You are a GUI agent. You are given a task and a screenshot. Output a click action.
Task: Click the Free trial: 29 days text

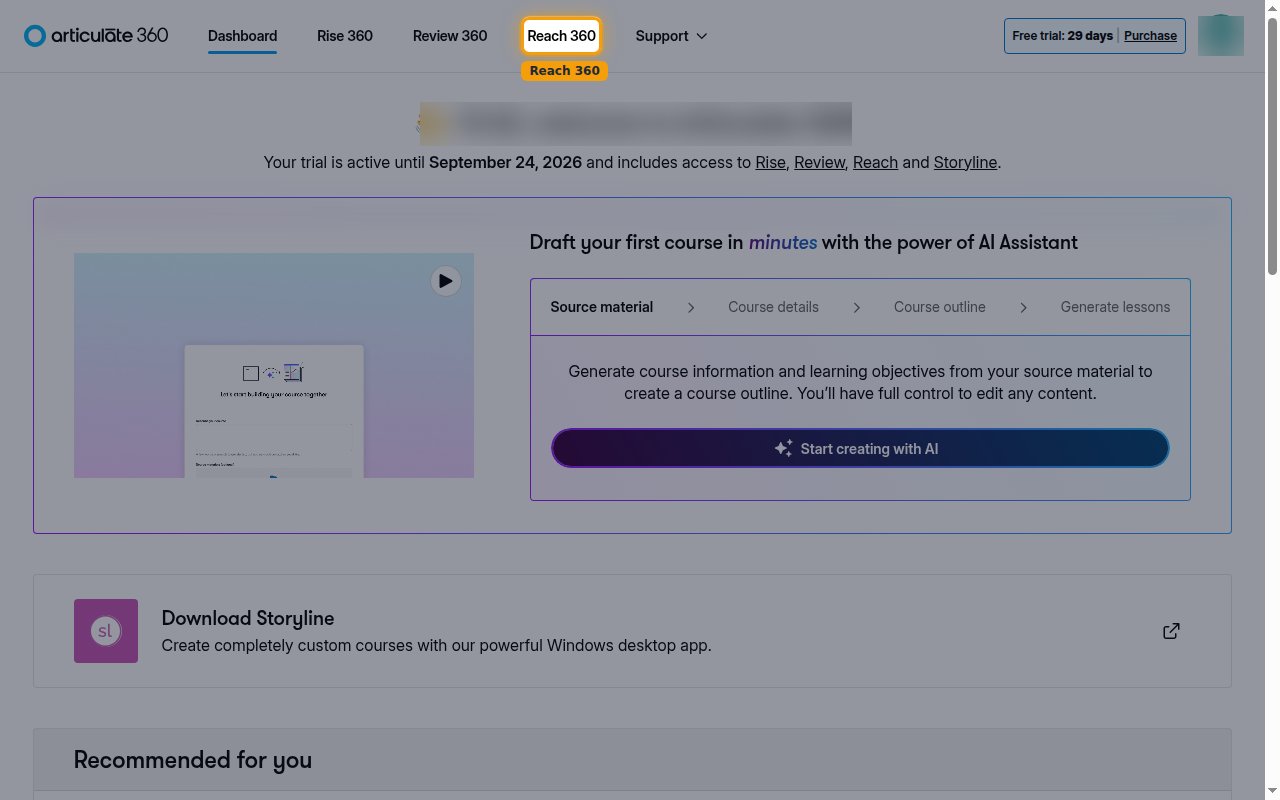point(1062,36)
